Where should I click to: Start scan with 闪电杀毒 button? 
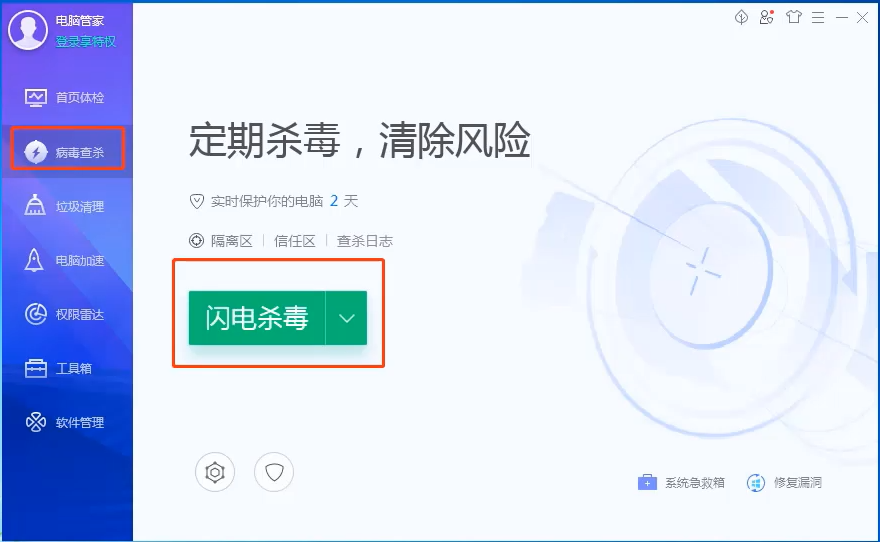[x=257, y=318]
